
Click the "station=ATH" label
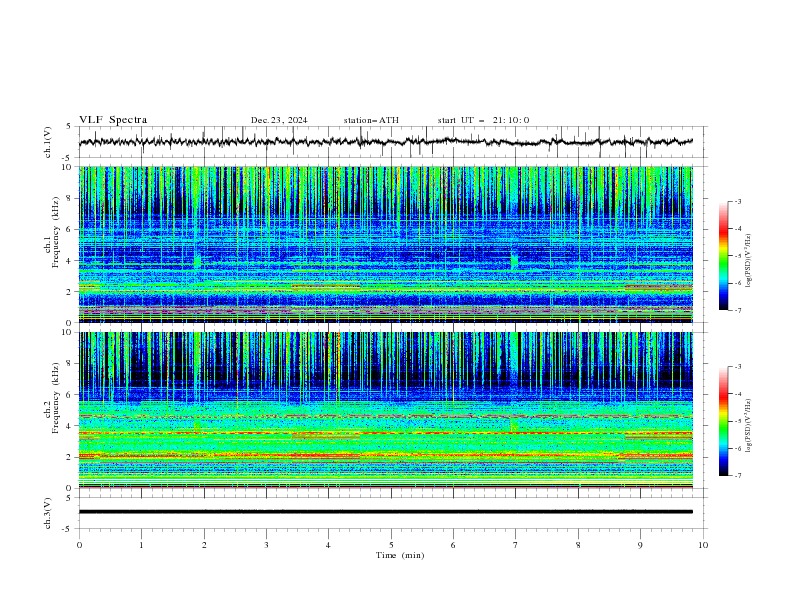pyautogui.click(x=371, y=120)
